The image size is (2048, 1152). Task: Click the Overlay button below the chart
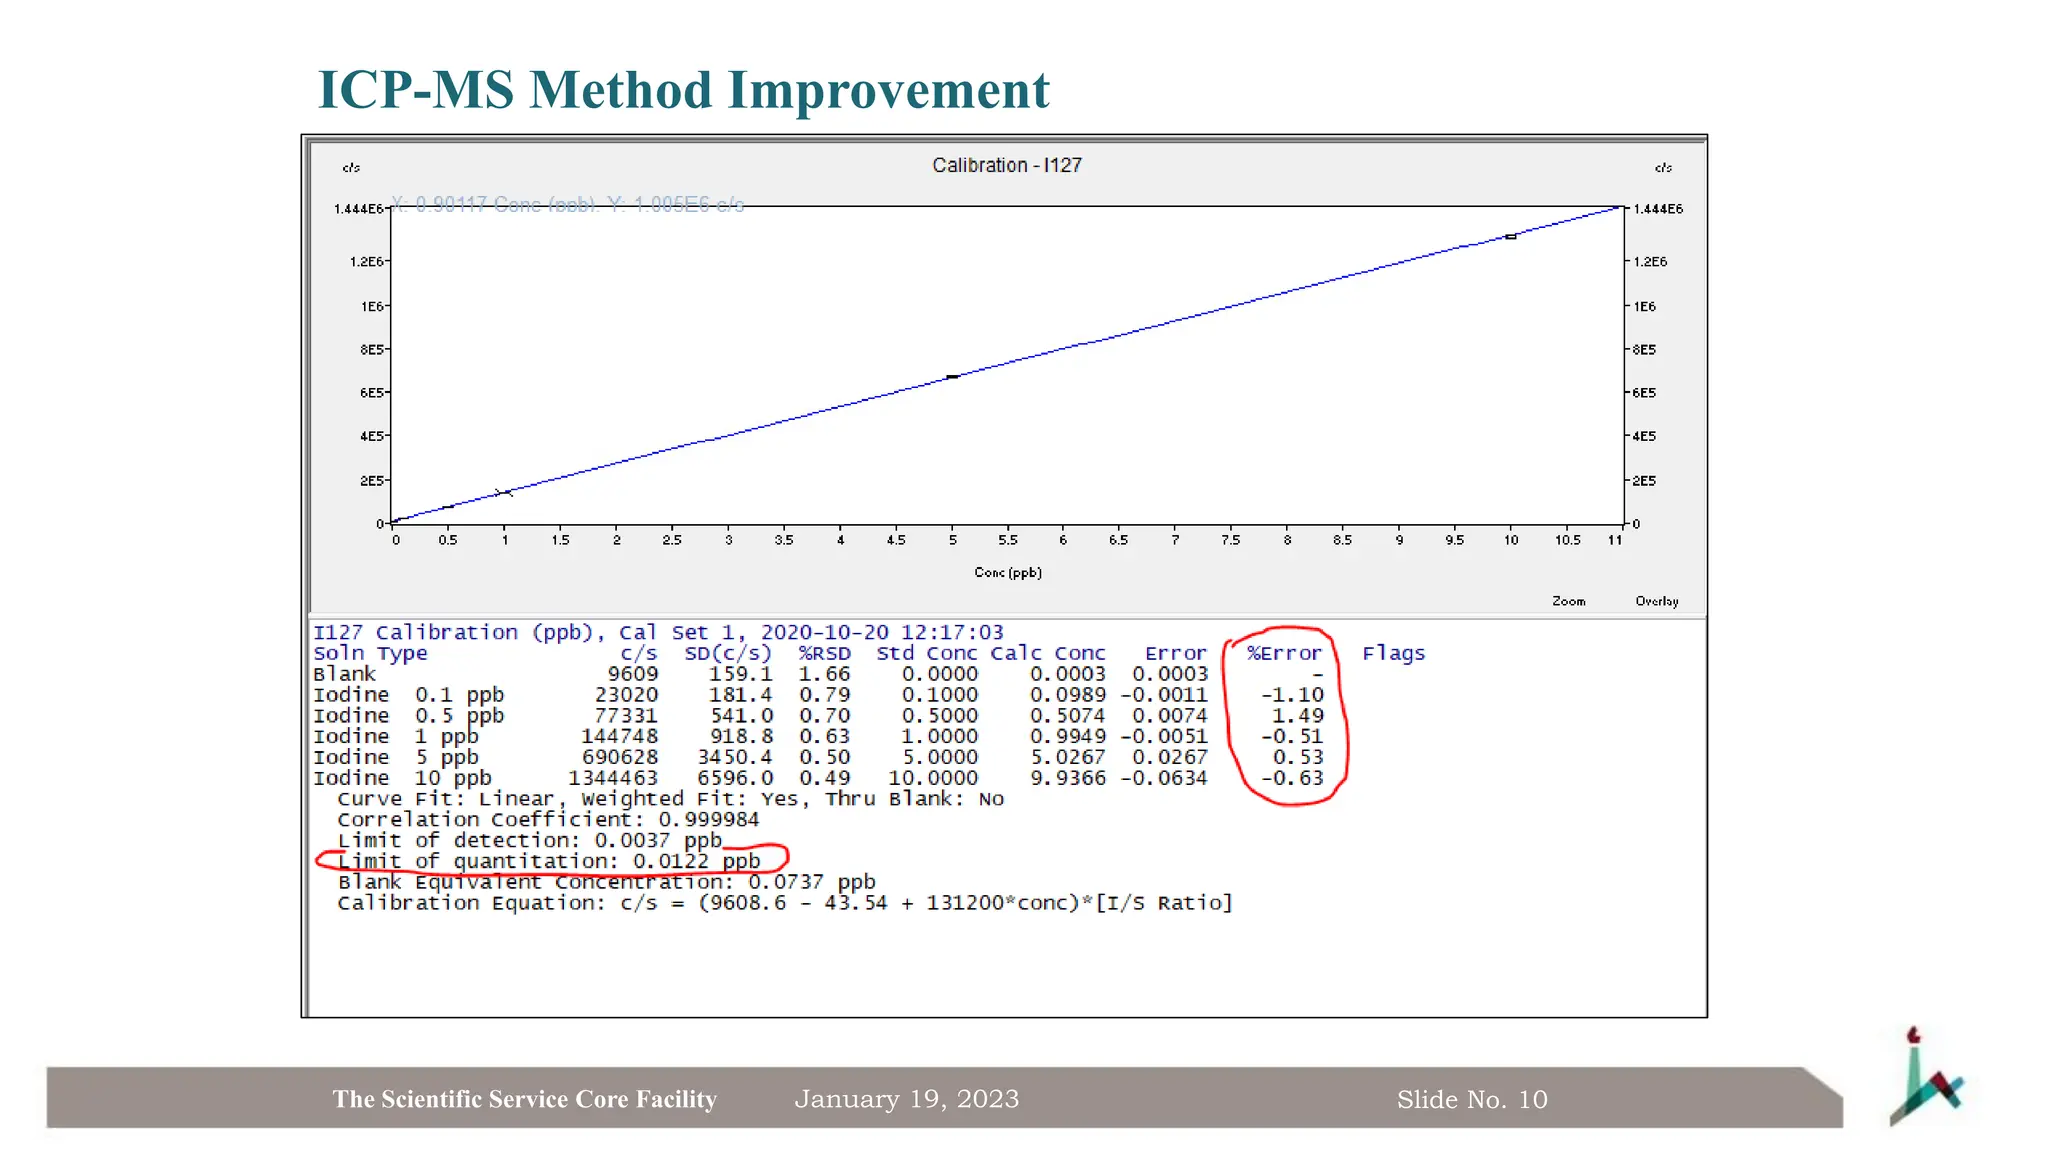(1656, 601)
